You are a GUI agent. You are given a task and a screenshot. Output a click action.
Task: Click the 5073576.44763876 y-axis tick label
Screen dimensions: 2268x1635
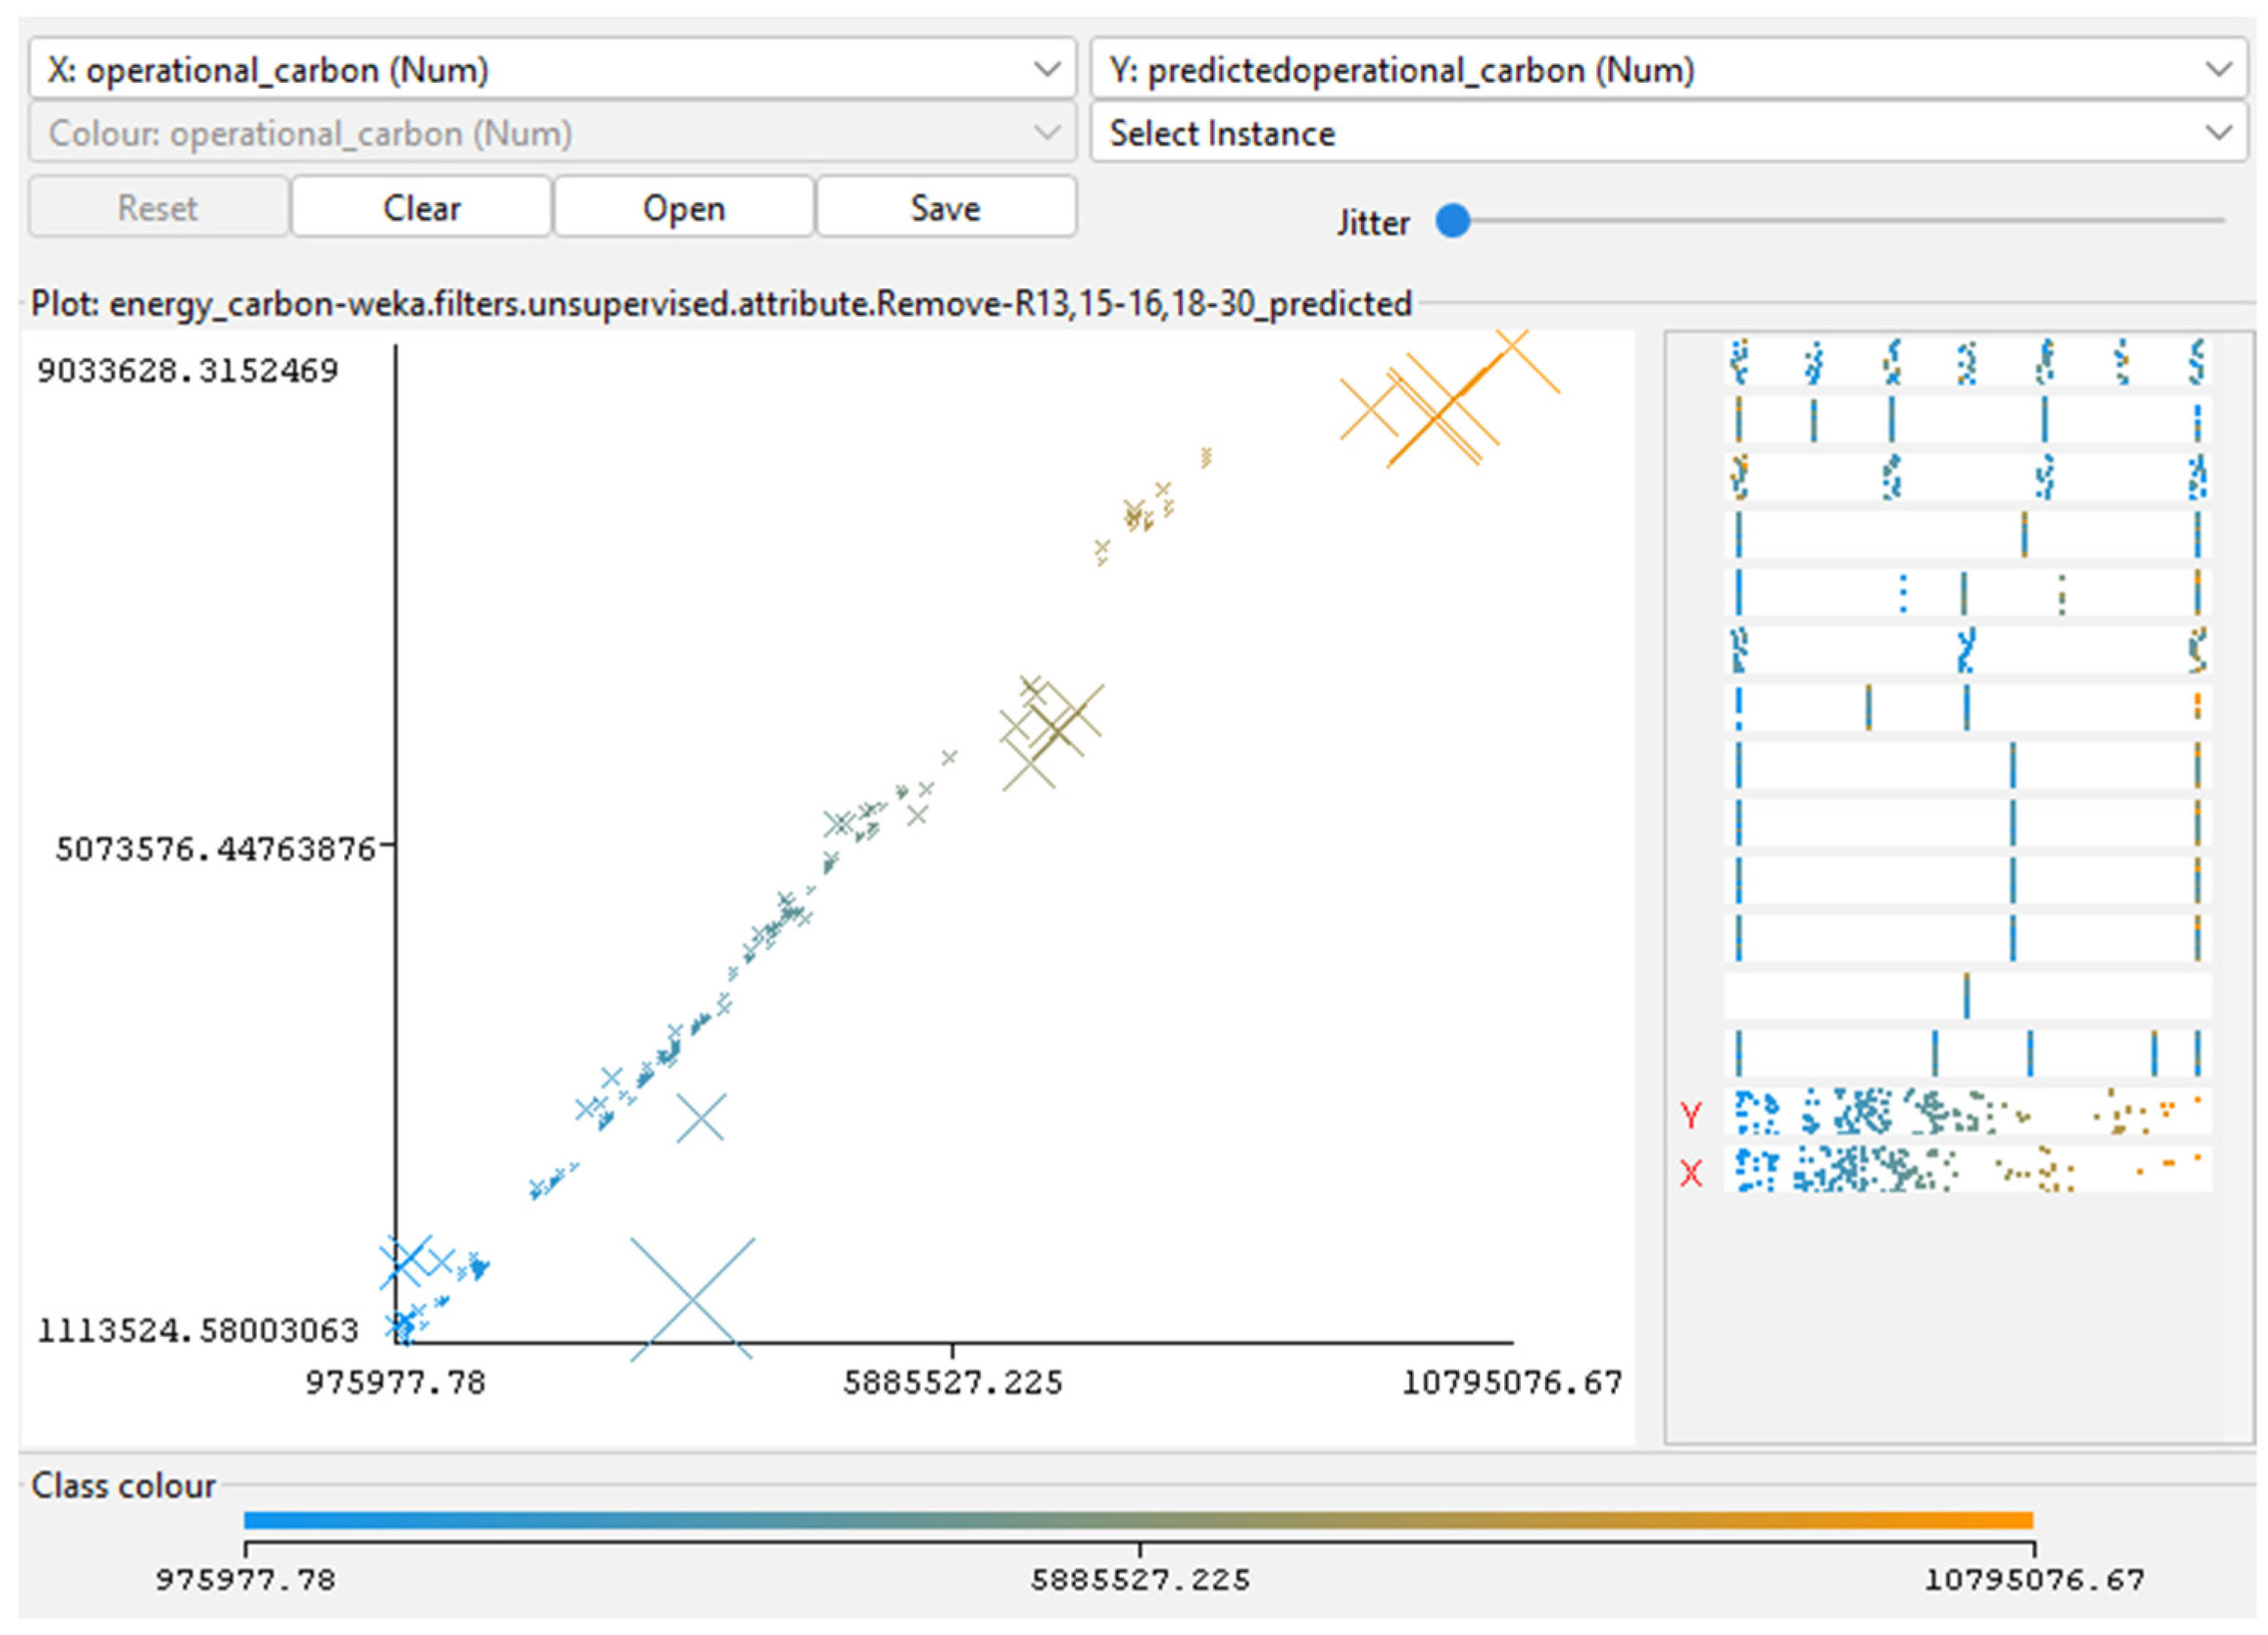pyautogui.click(x=215, y=849)
